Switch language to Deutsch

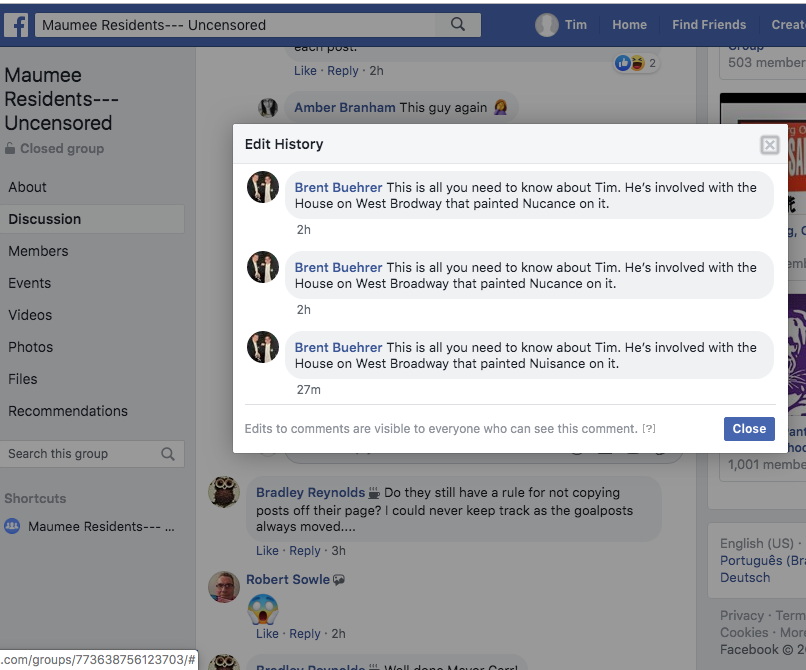745,577
